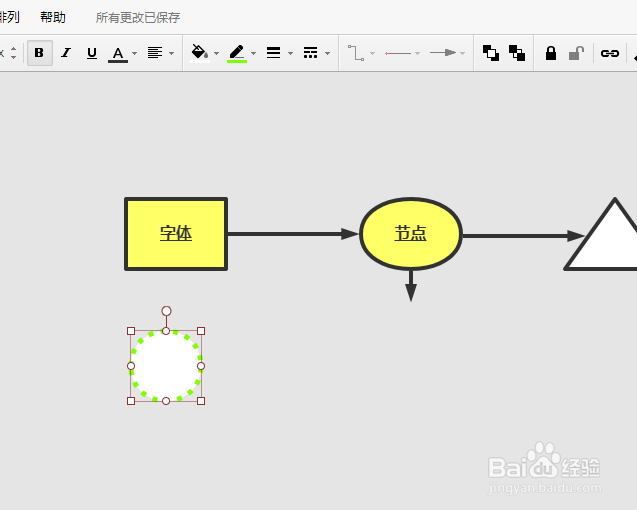Click the start arrow style icon
Image resolution: width=637 pixels, height=510 pixels.
[x=399, y=53]
